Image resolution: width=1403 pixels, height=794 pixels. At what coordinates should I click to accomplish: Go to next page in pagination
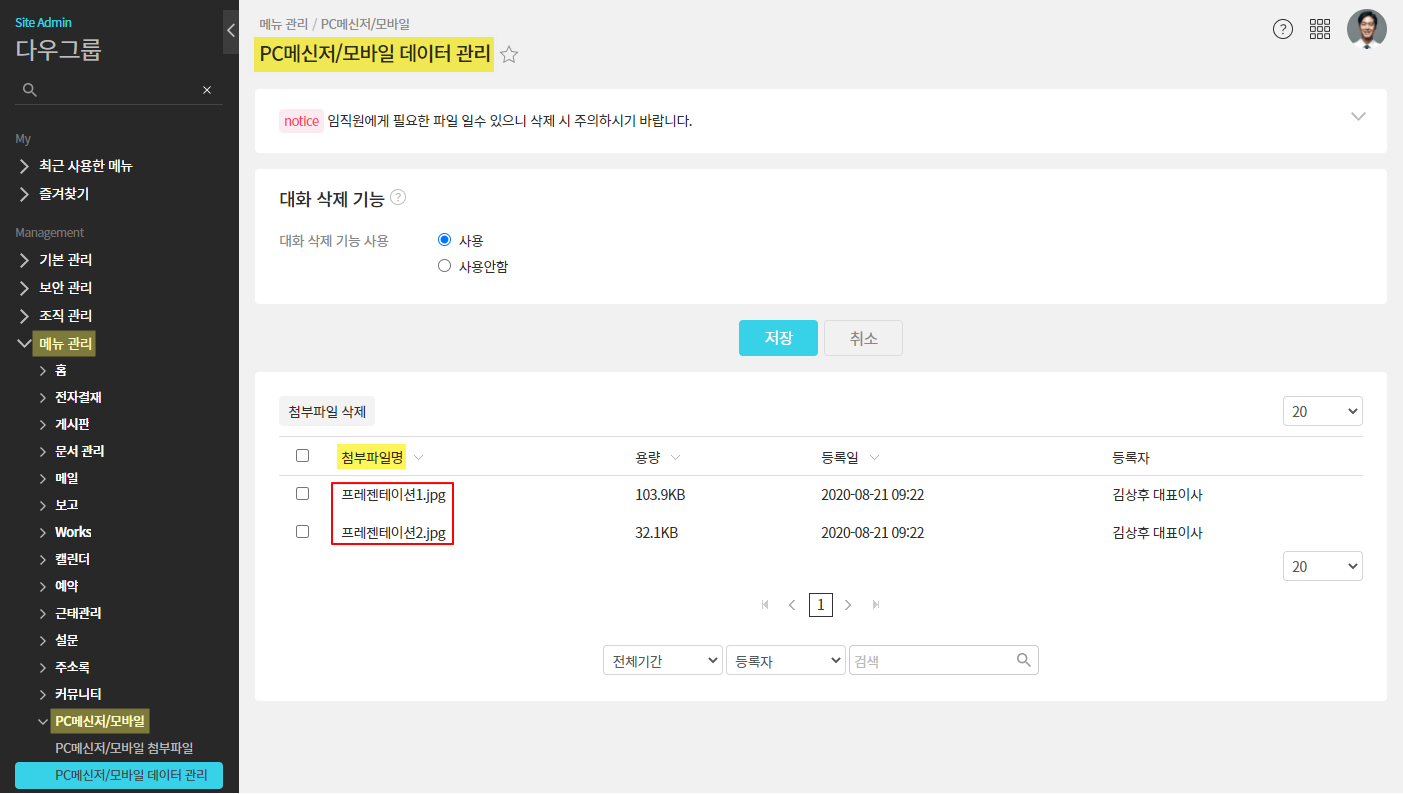click(x=848, y=605)
